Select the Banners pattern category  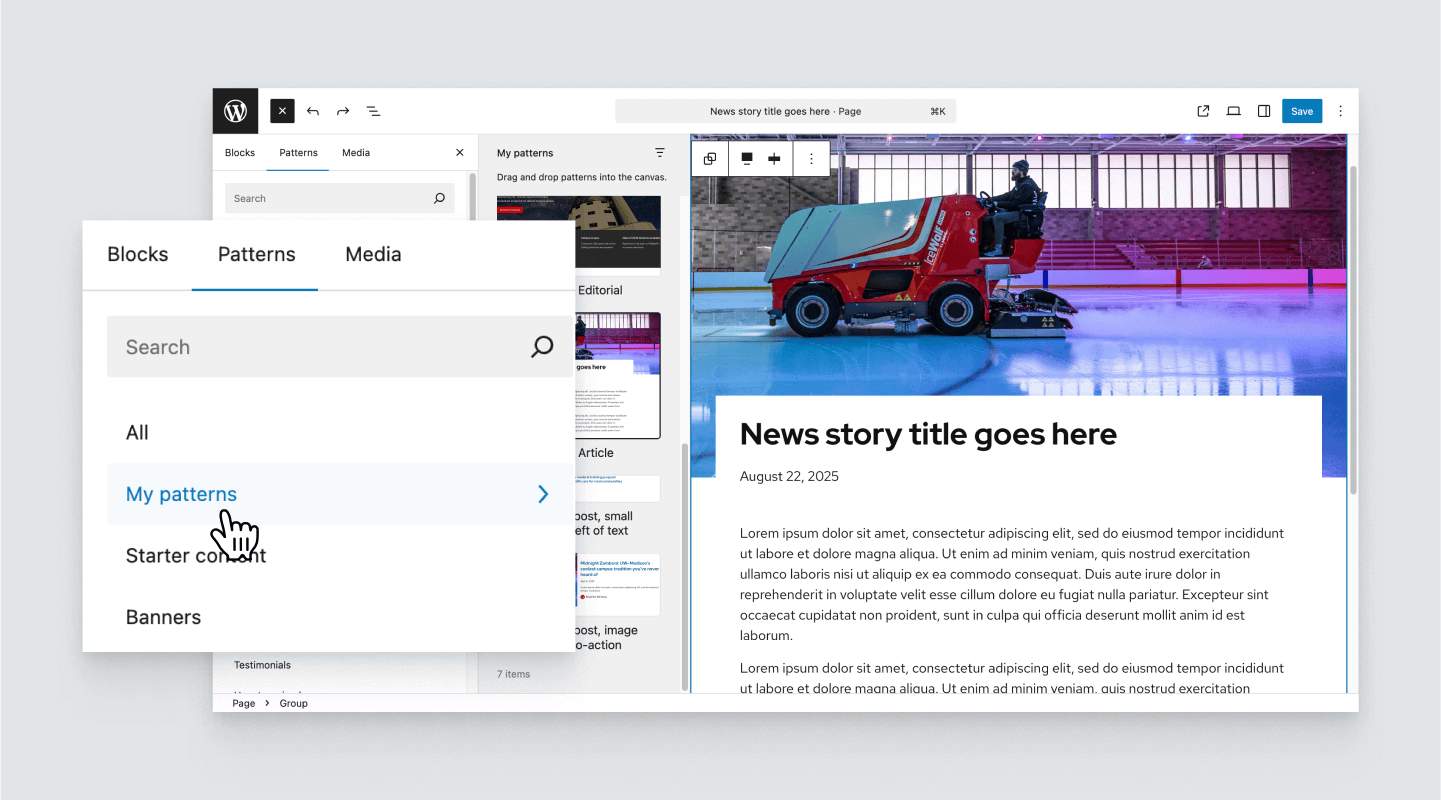164,617
